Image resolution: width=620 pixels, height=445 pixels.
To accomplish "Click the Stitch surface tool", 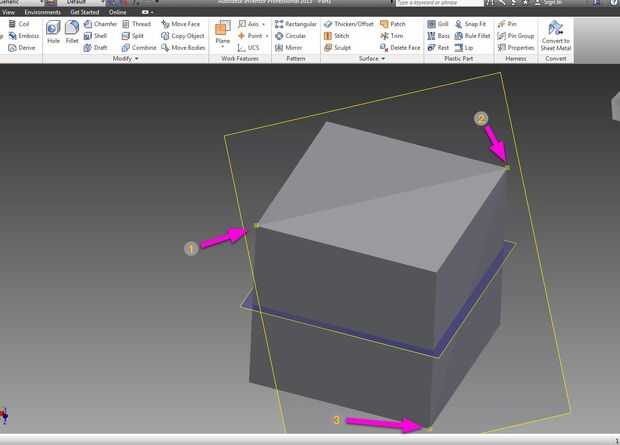I will 336,36.
